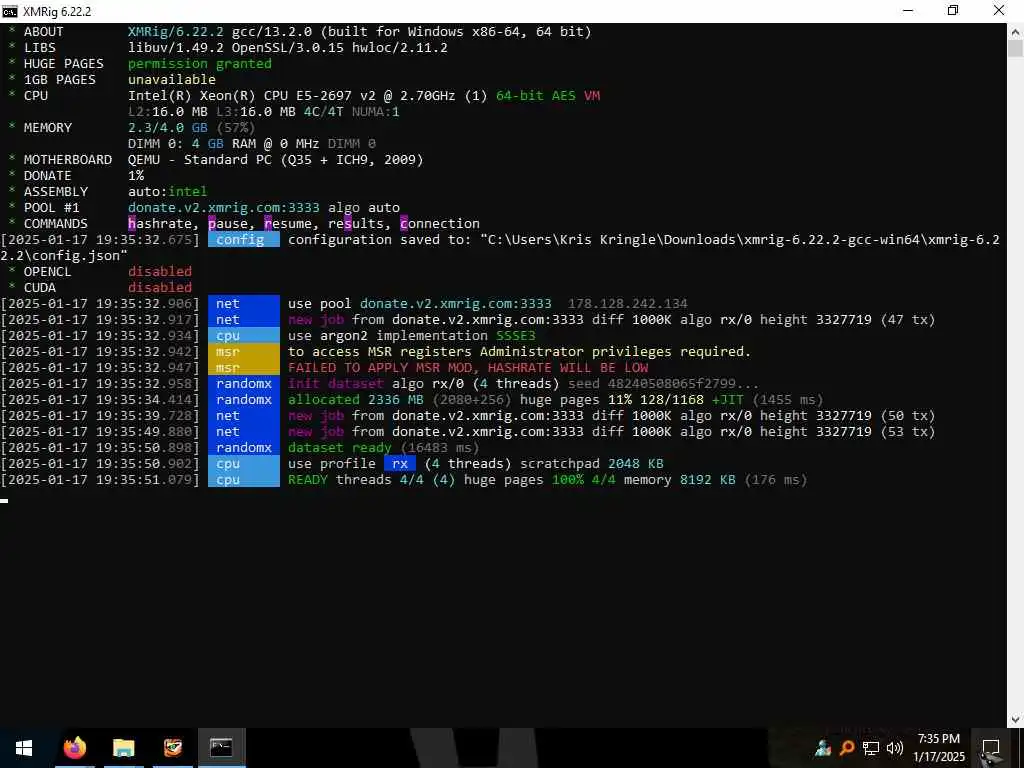Image resolution: width=1024 pixels, height=768 pixels.
Task: Click 'XMRig/6.22.2' in the ABOUT line
Action: (x=176, y=31)
